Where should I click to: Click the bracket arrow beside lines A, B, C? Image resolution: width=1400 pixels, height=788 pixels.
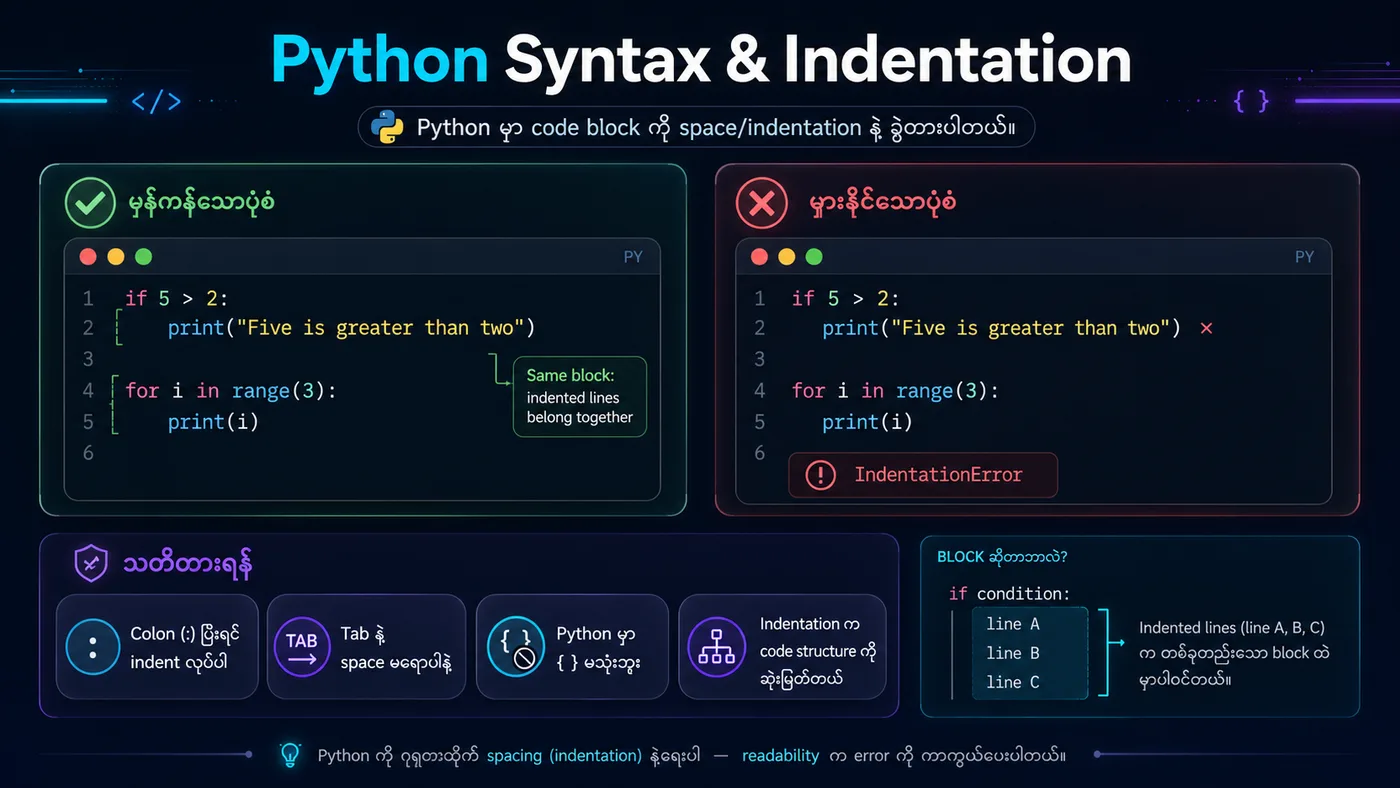[1110, 652]
